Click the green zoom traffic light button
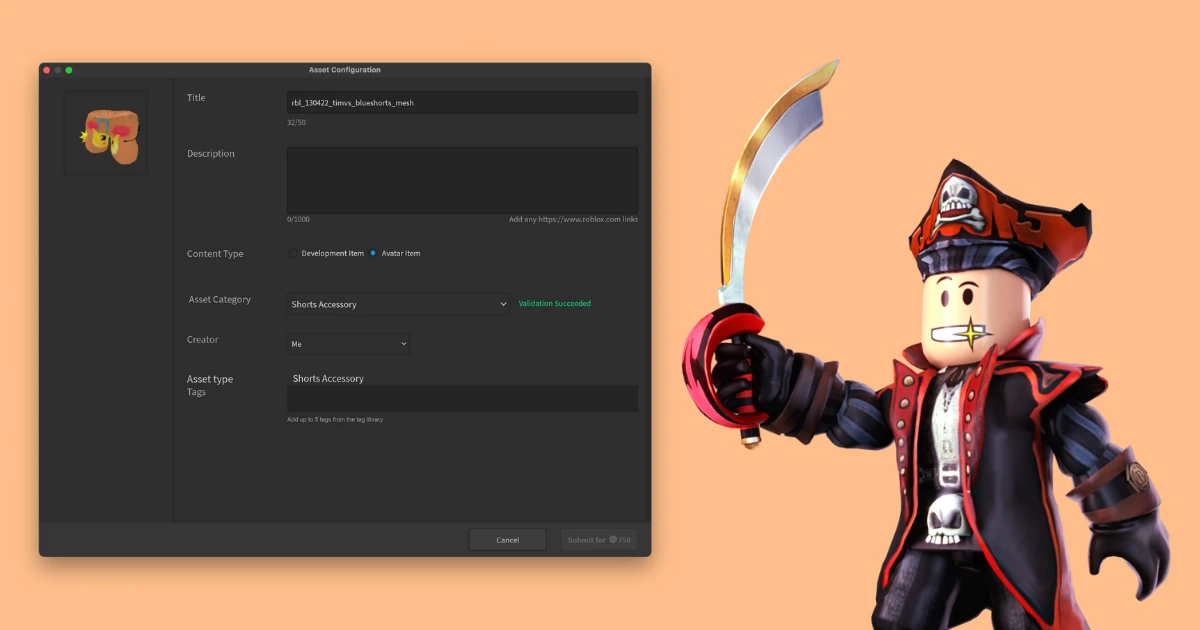The height and width of the screenshot is (630, 1200). (68, 70)
